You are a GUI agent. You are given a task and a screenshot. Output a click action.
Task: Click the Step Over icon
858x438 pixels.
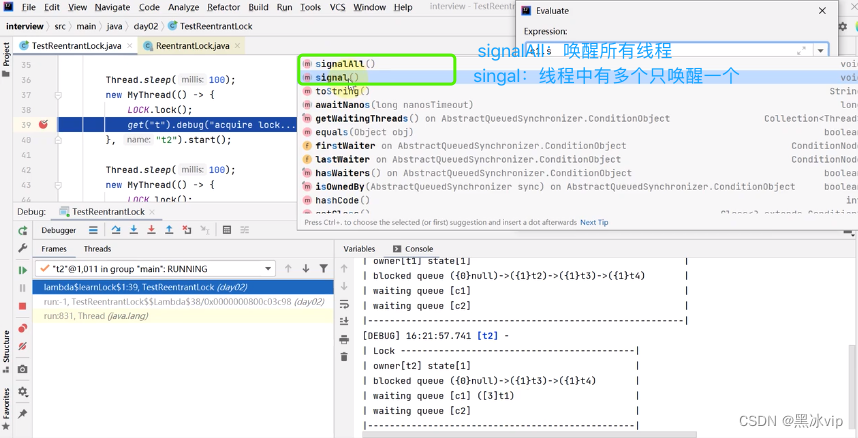(116, 230)
